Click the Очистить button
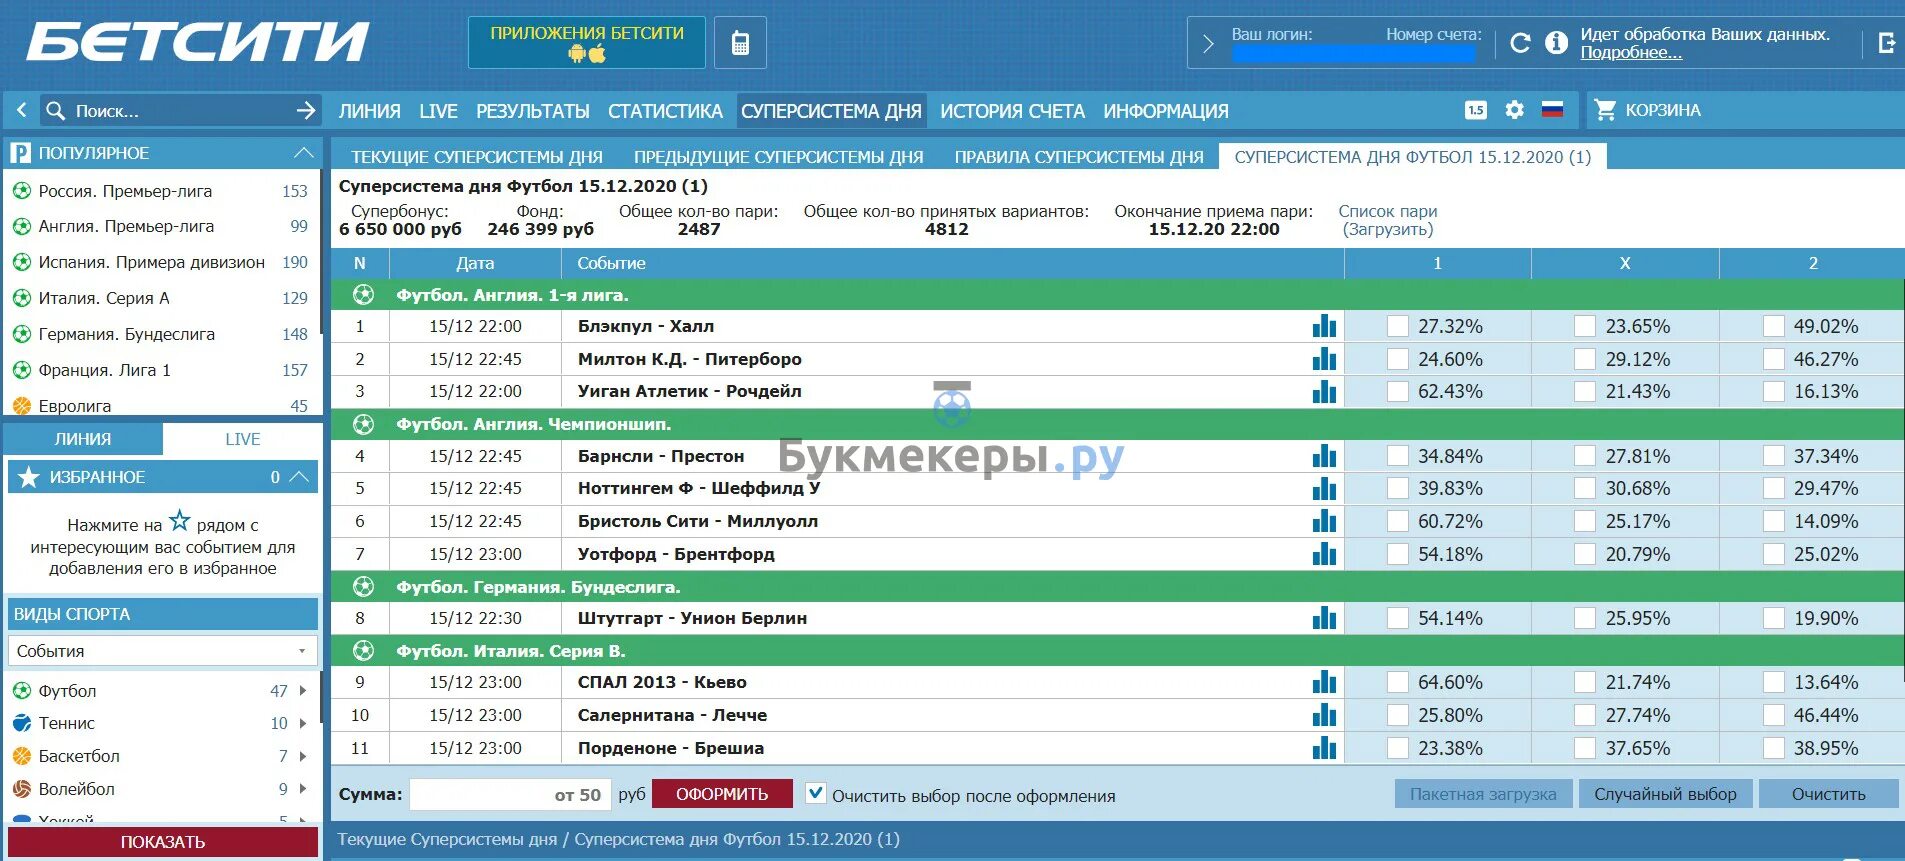The image size is (1905, 861). 1828,794
